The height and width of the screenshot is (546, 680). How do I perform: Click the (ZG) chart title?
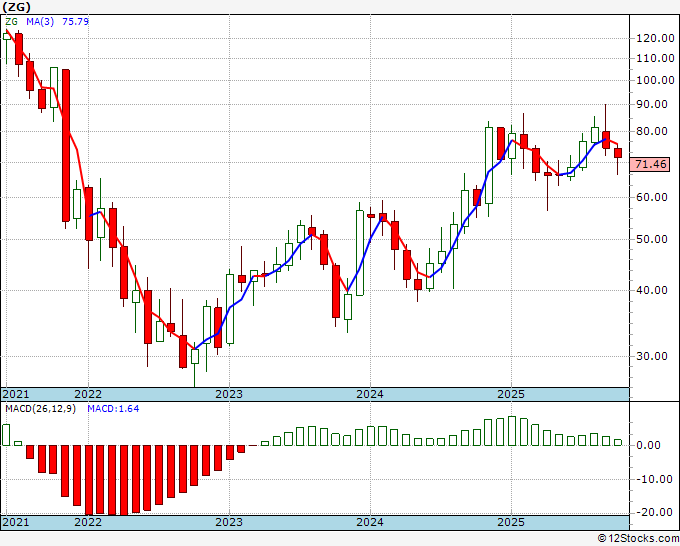pos(16,7)
